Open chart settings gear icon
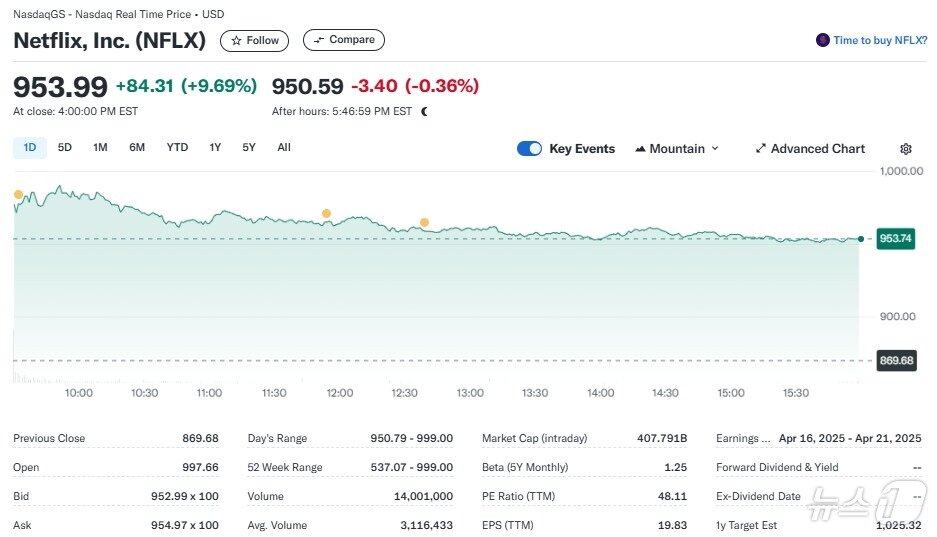The image size is (937, 537). tap(905, 149)
